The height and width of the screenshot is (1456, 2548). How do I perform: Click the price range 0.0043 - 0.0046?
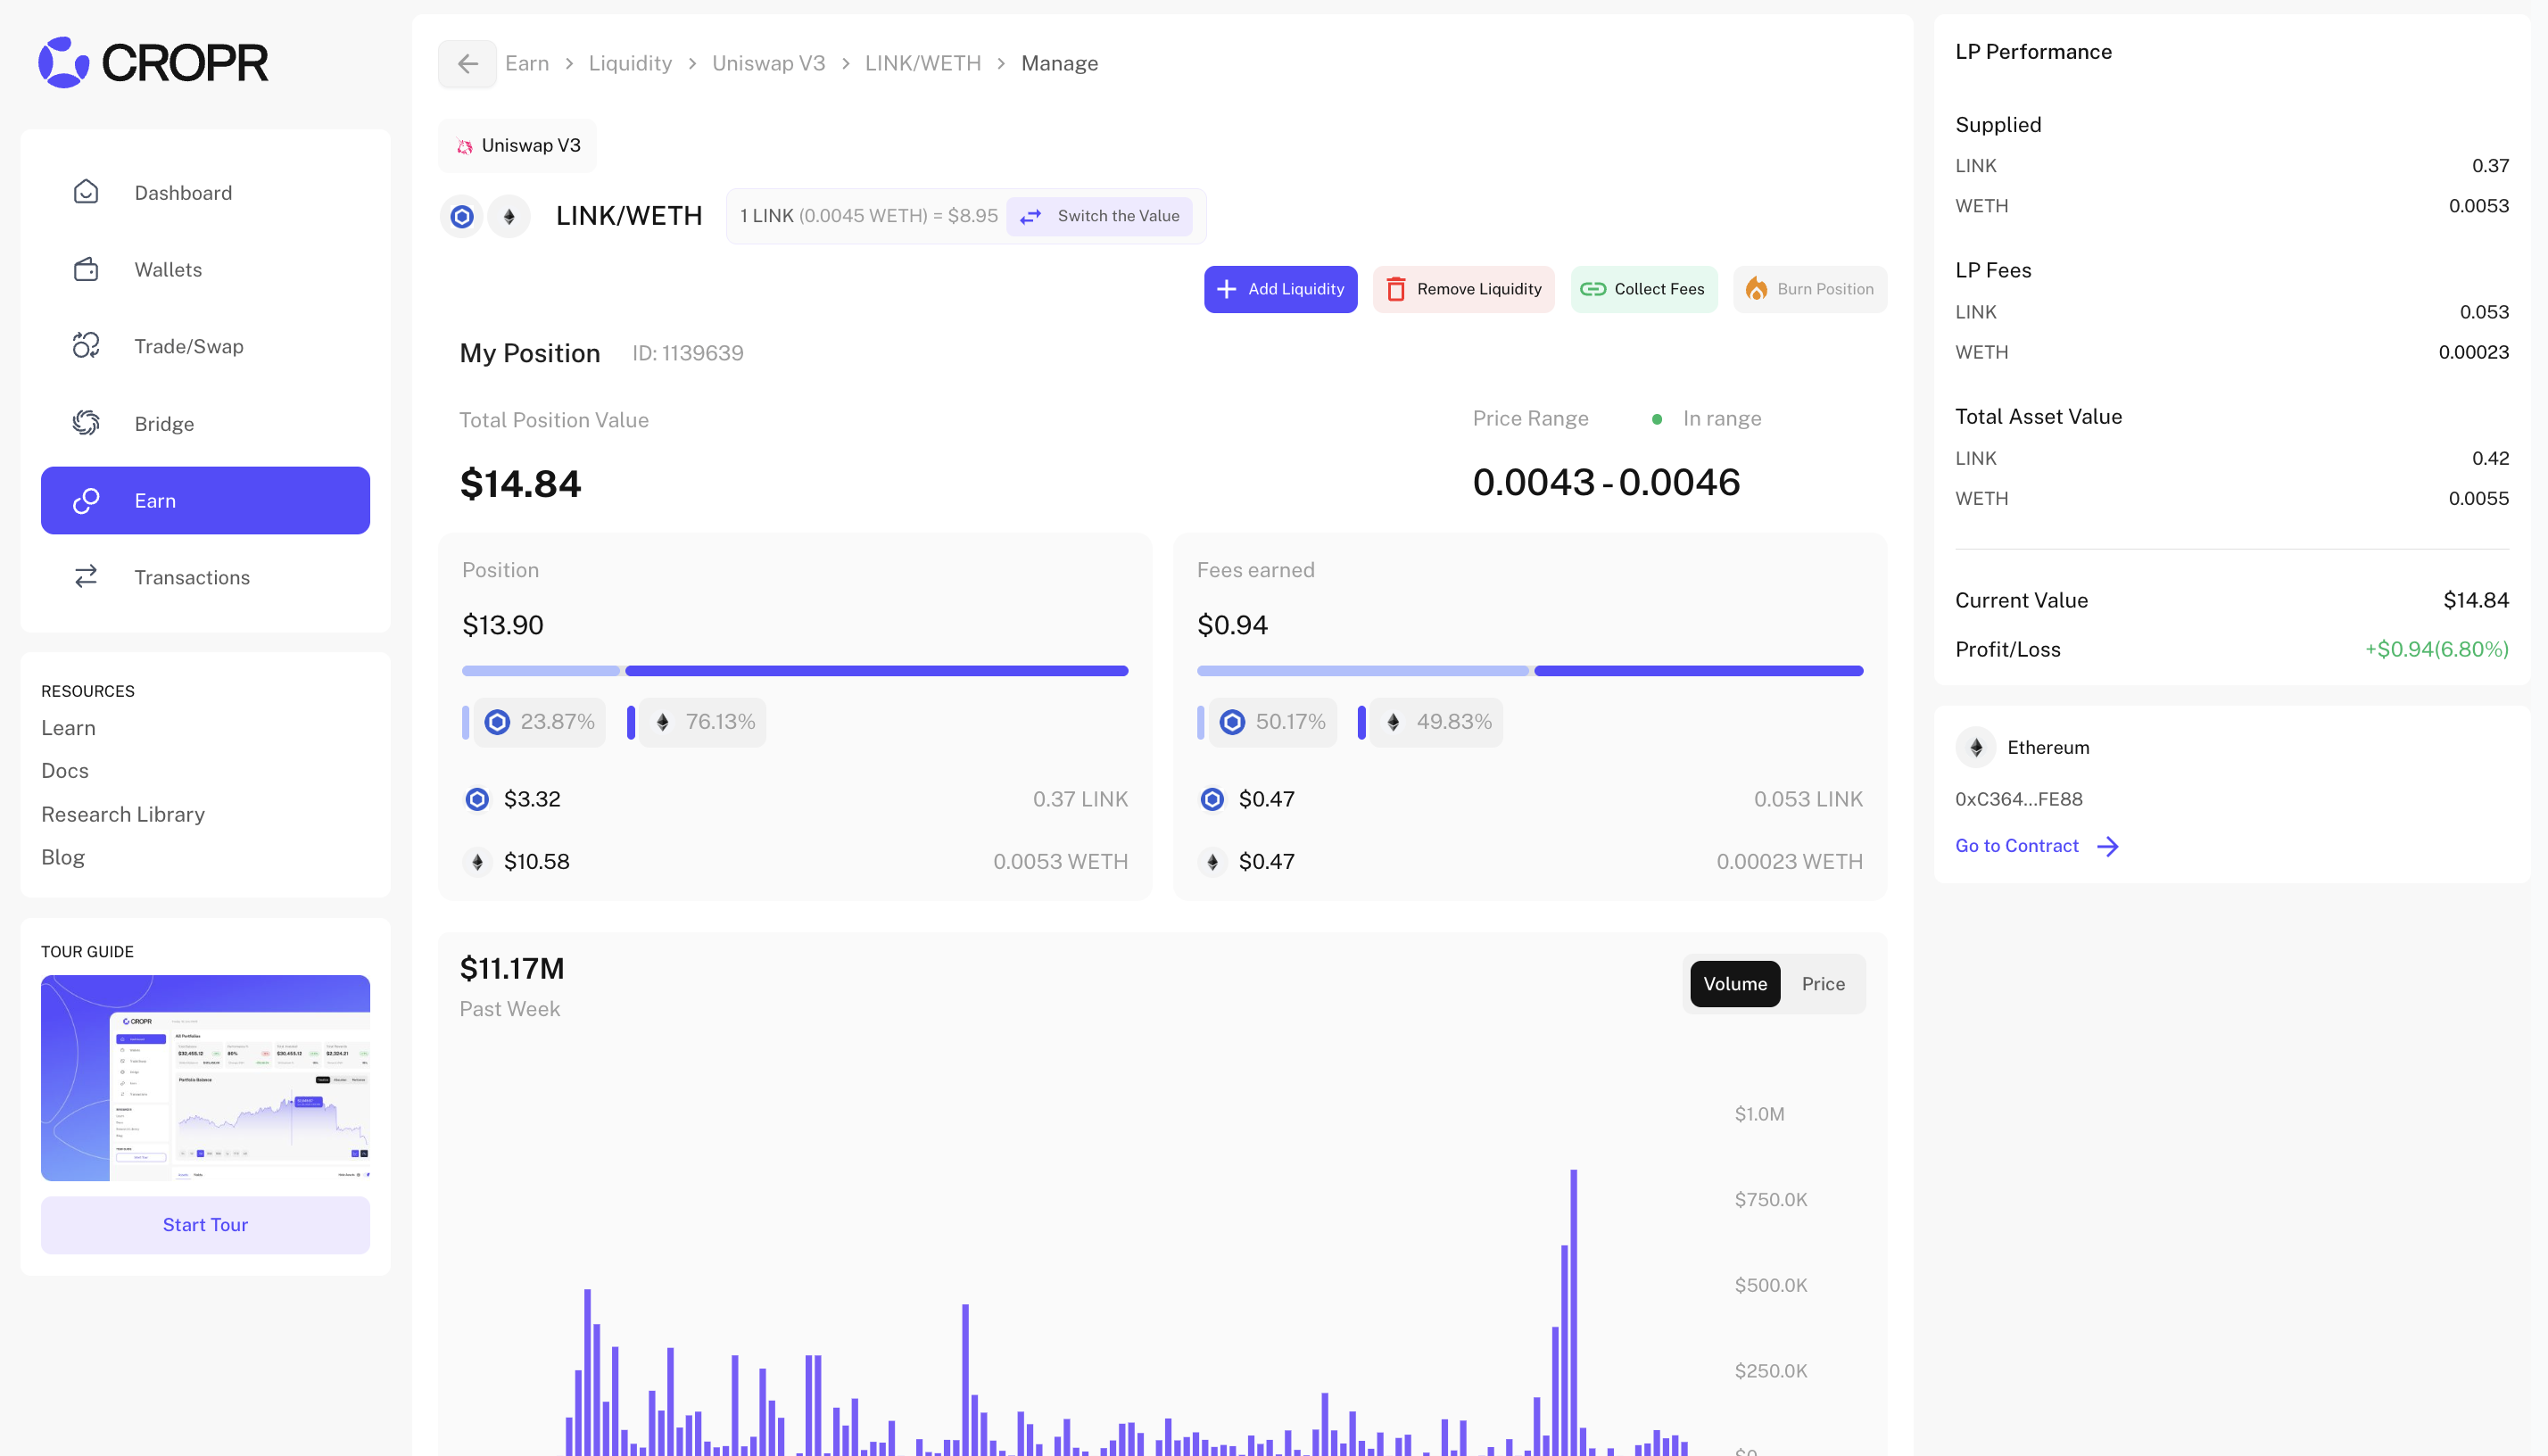coord(1606,483)
